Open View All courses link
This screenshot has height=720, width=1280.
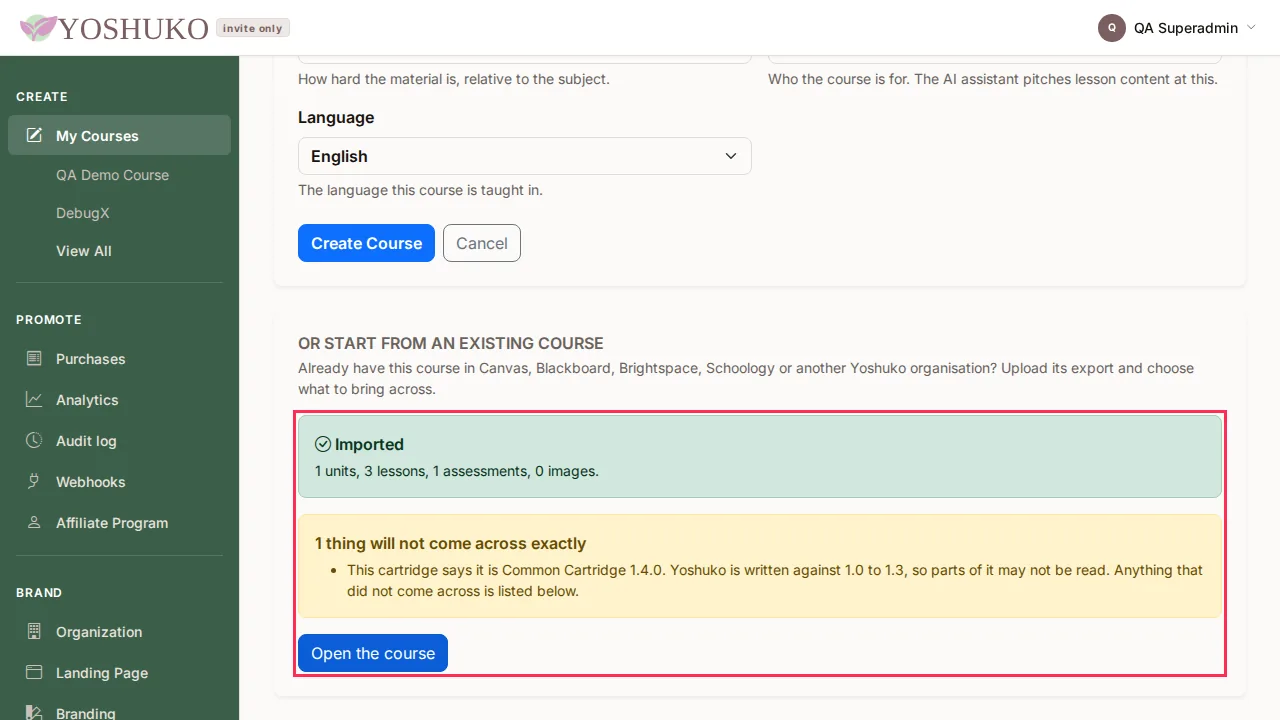click(x=84, y=251)
